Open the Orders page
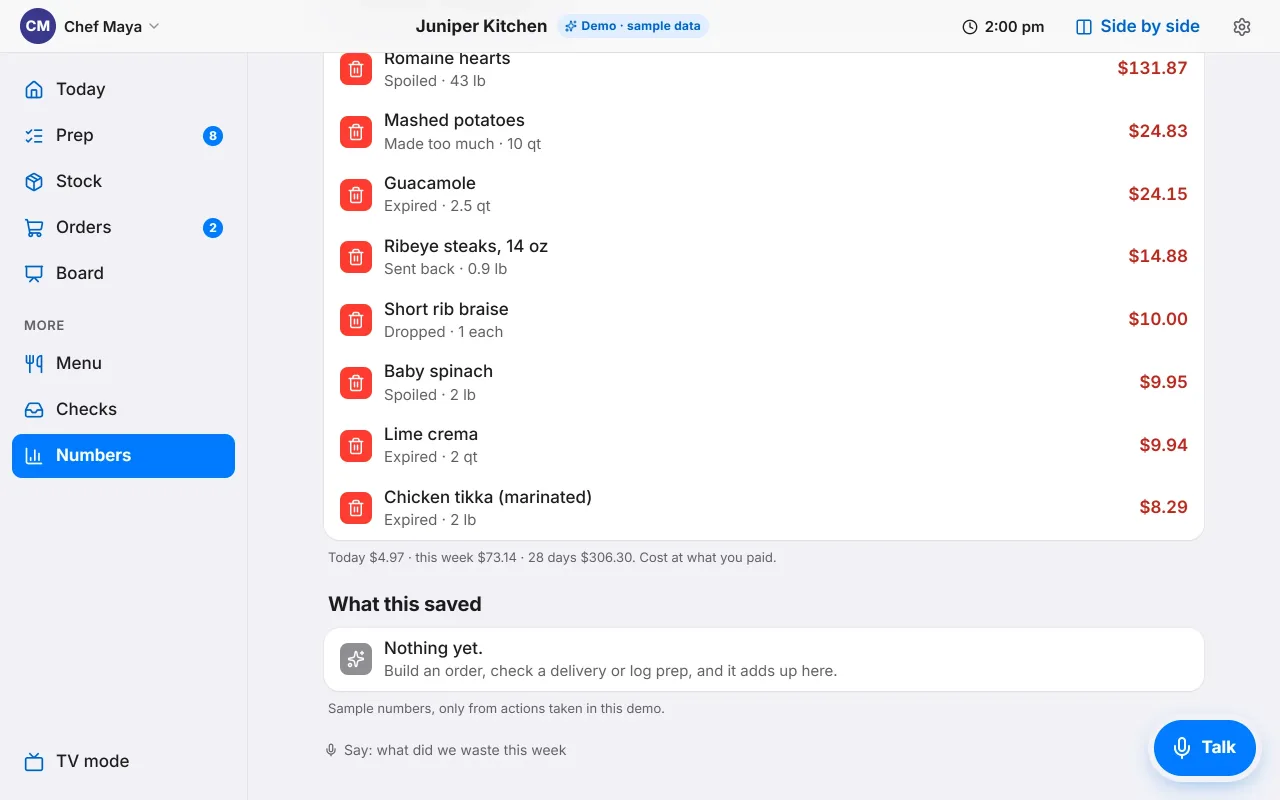The height and width of the screenshot is (800, 1280). click(123, 227)
